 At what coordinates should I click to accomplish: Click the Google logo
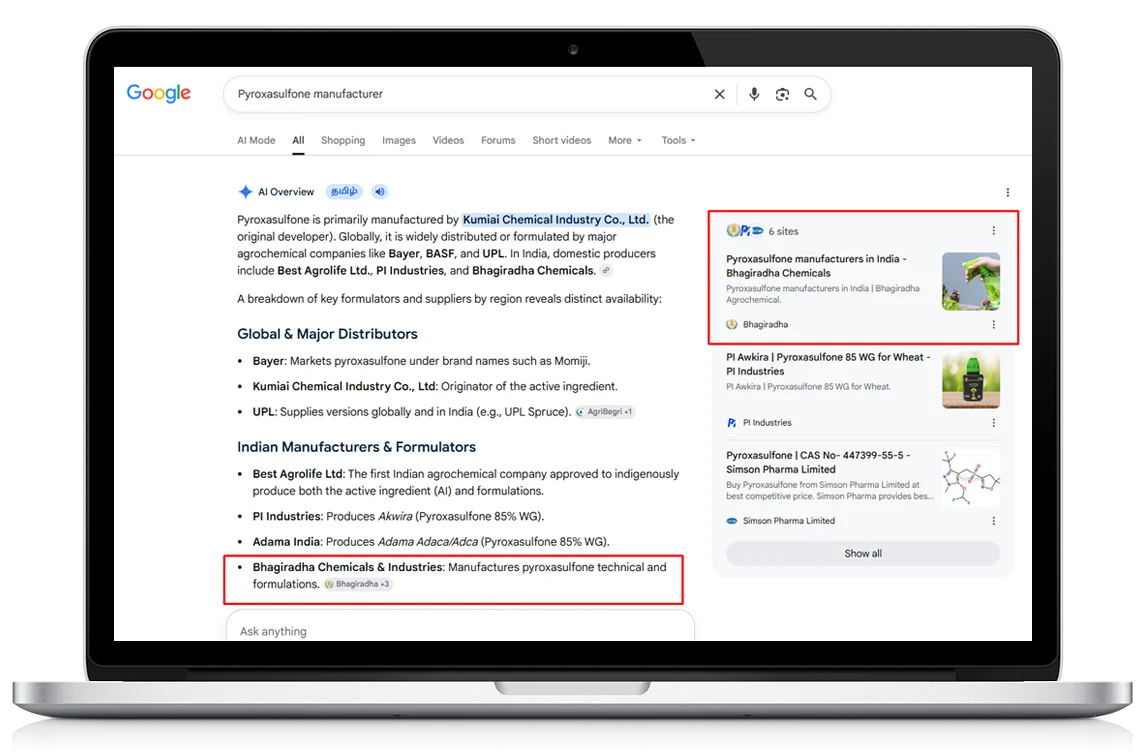(158, 93)
